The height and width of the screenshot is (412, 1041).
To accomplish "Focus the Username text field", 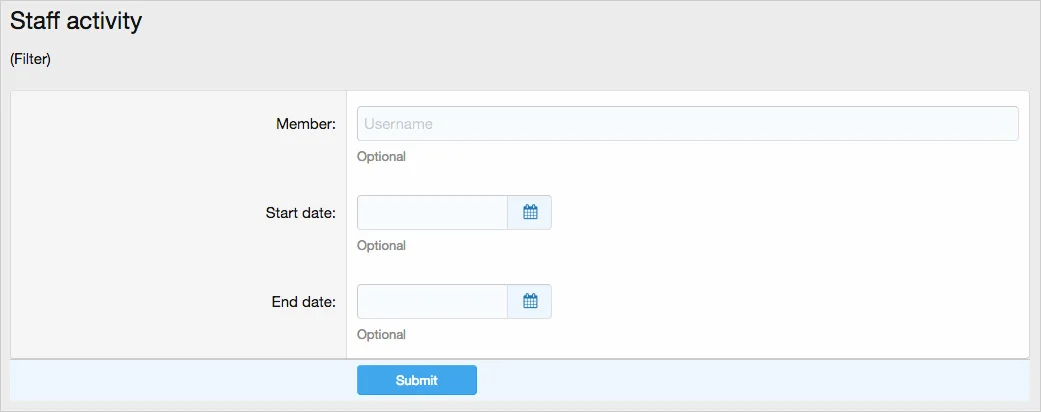I will (687, 124).
